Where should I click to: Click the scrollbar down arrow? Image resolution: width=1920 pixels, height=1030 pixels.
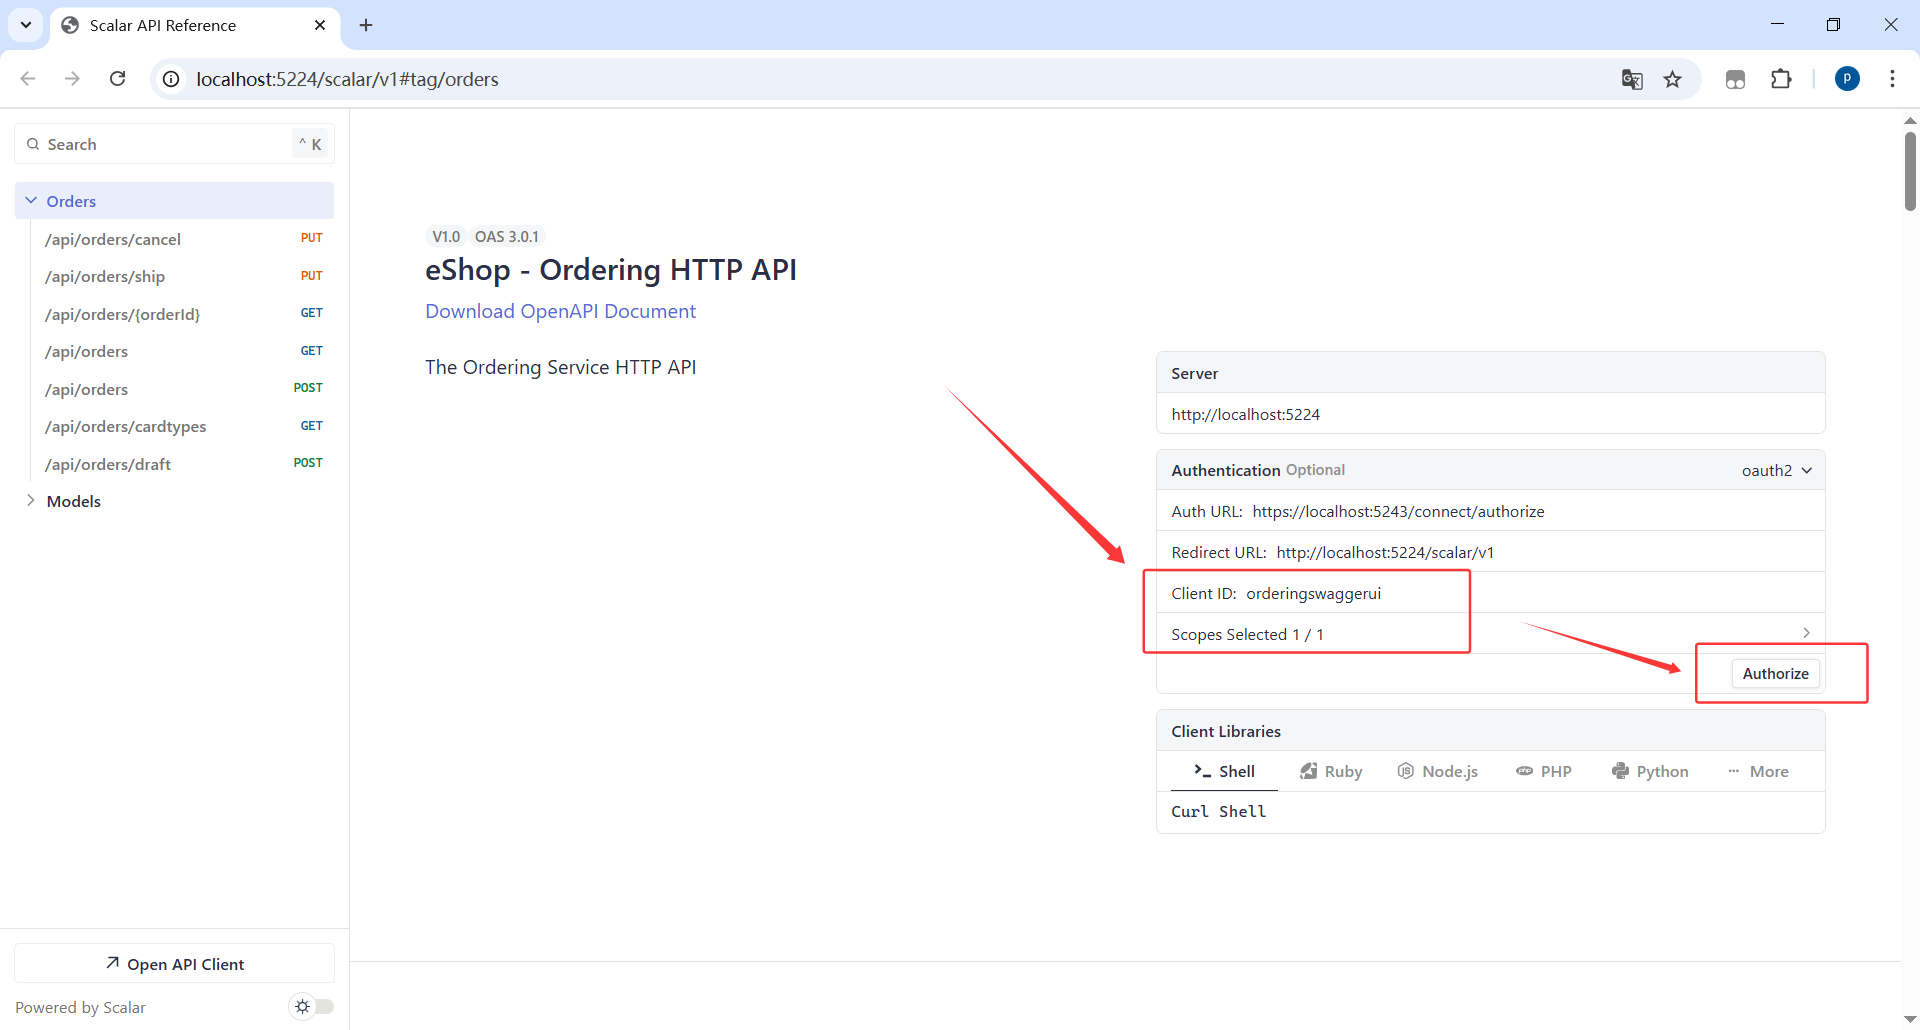[x=1910, y=1019]
